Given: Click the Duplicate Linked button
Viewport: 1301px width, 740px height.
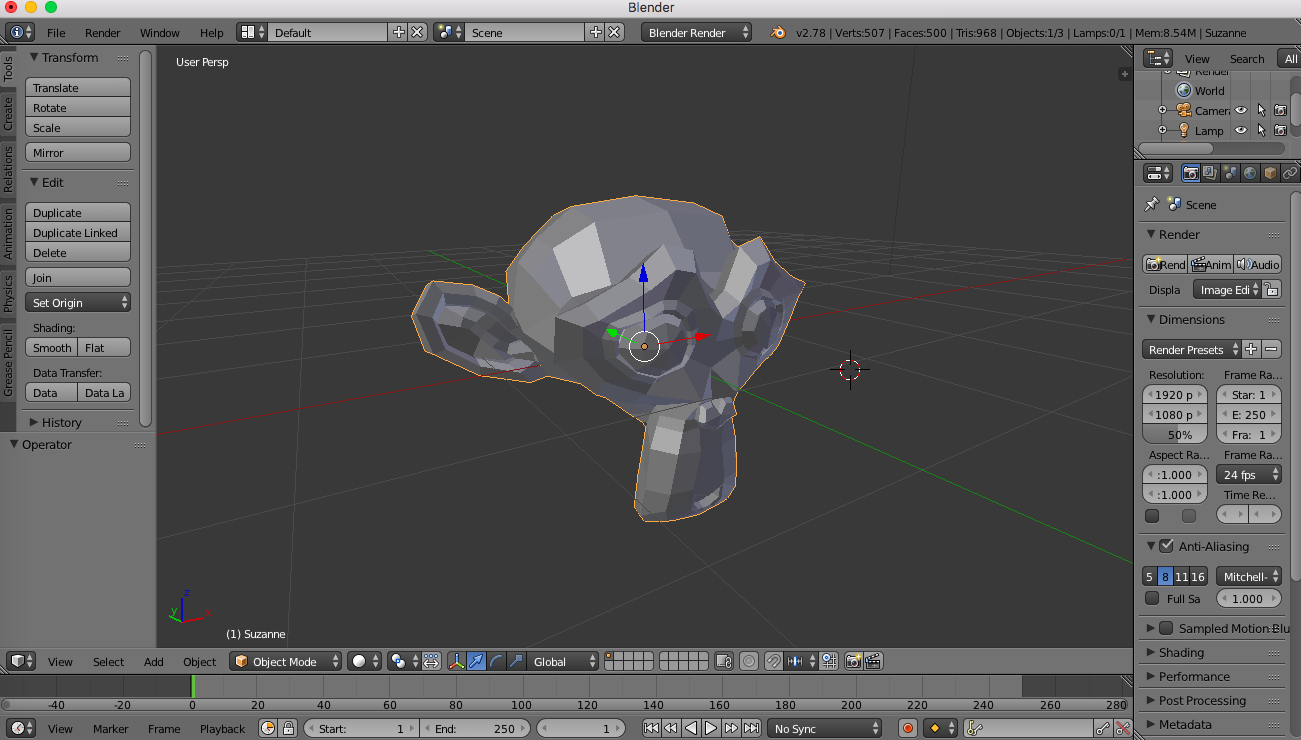Looking at the screenshot, I should (78, 233).
